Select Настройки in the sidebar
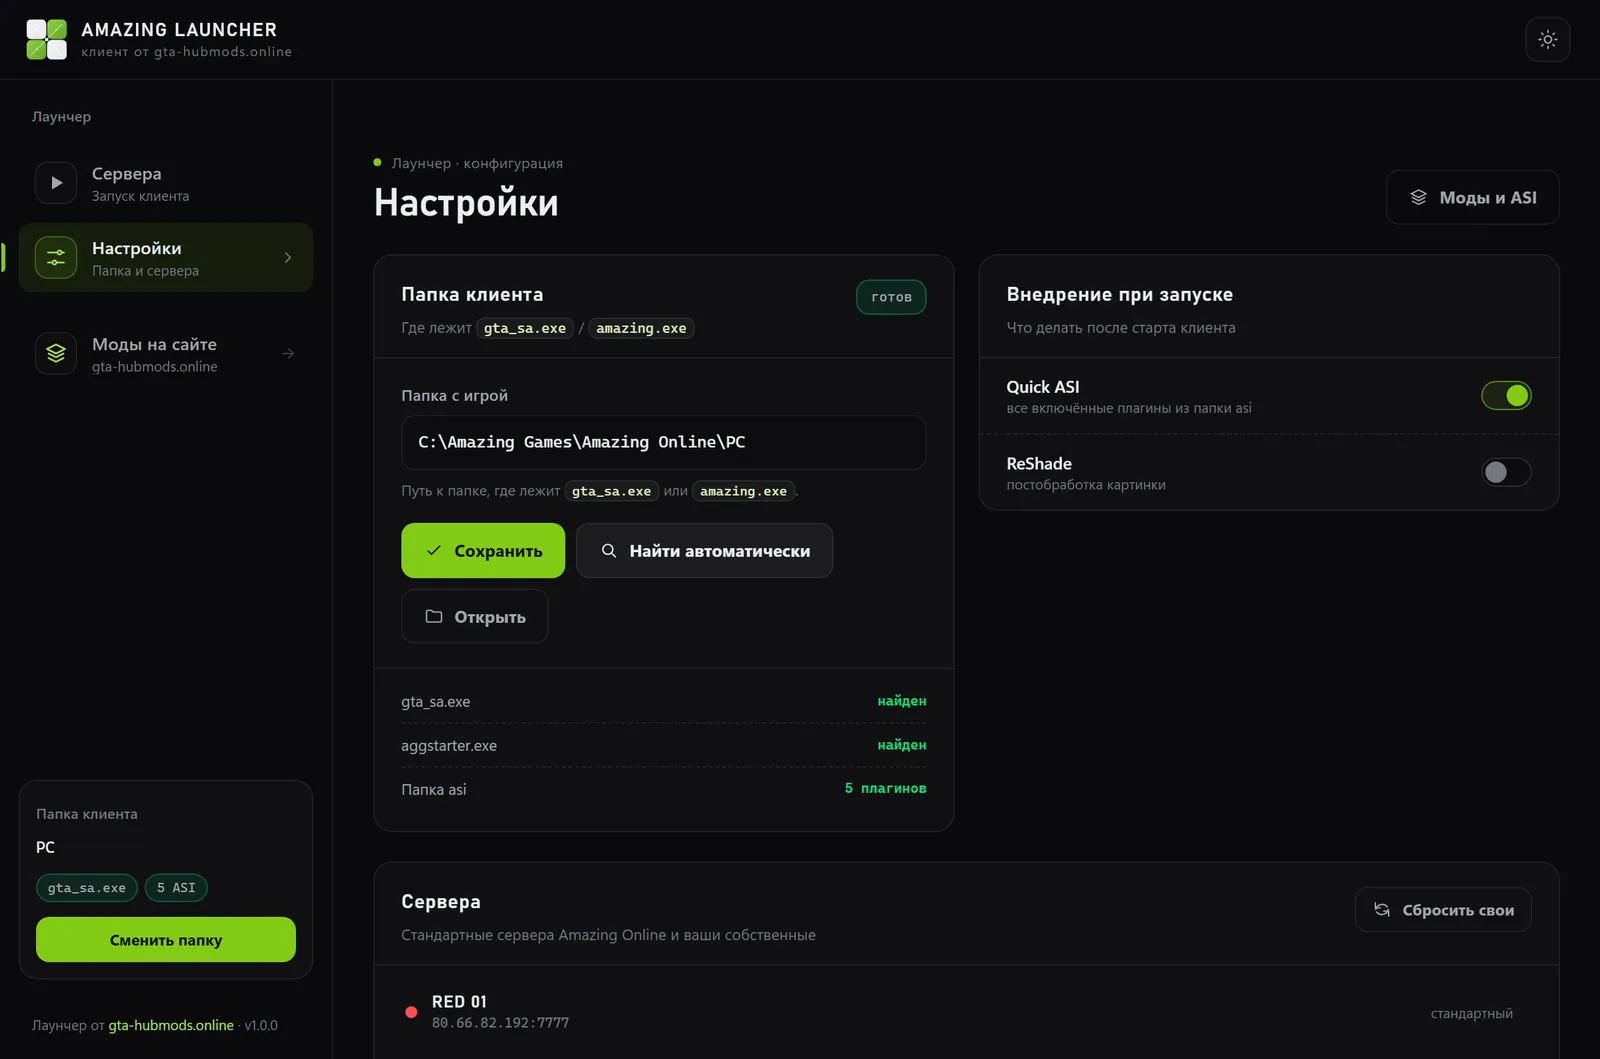1600x1059 pixels. 166,258
